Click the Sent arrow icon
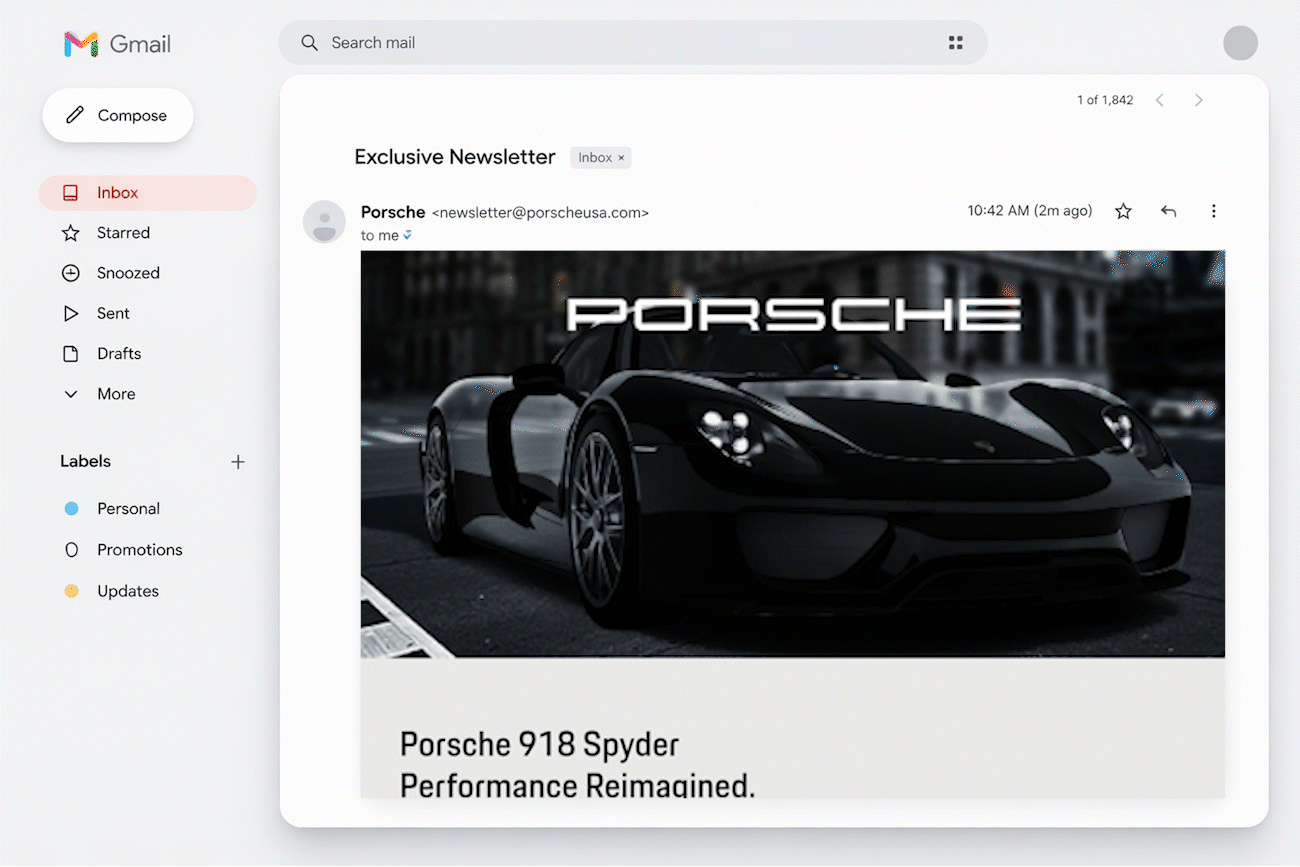 71,313
